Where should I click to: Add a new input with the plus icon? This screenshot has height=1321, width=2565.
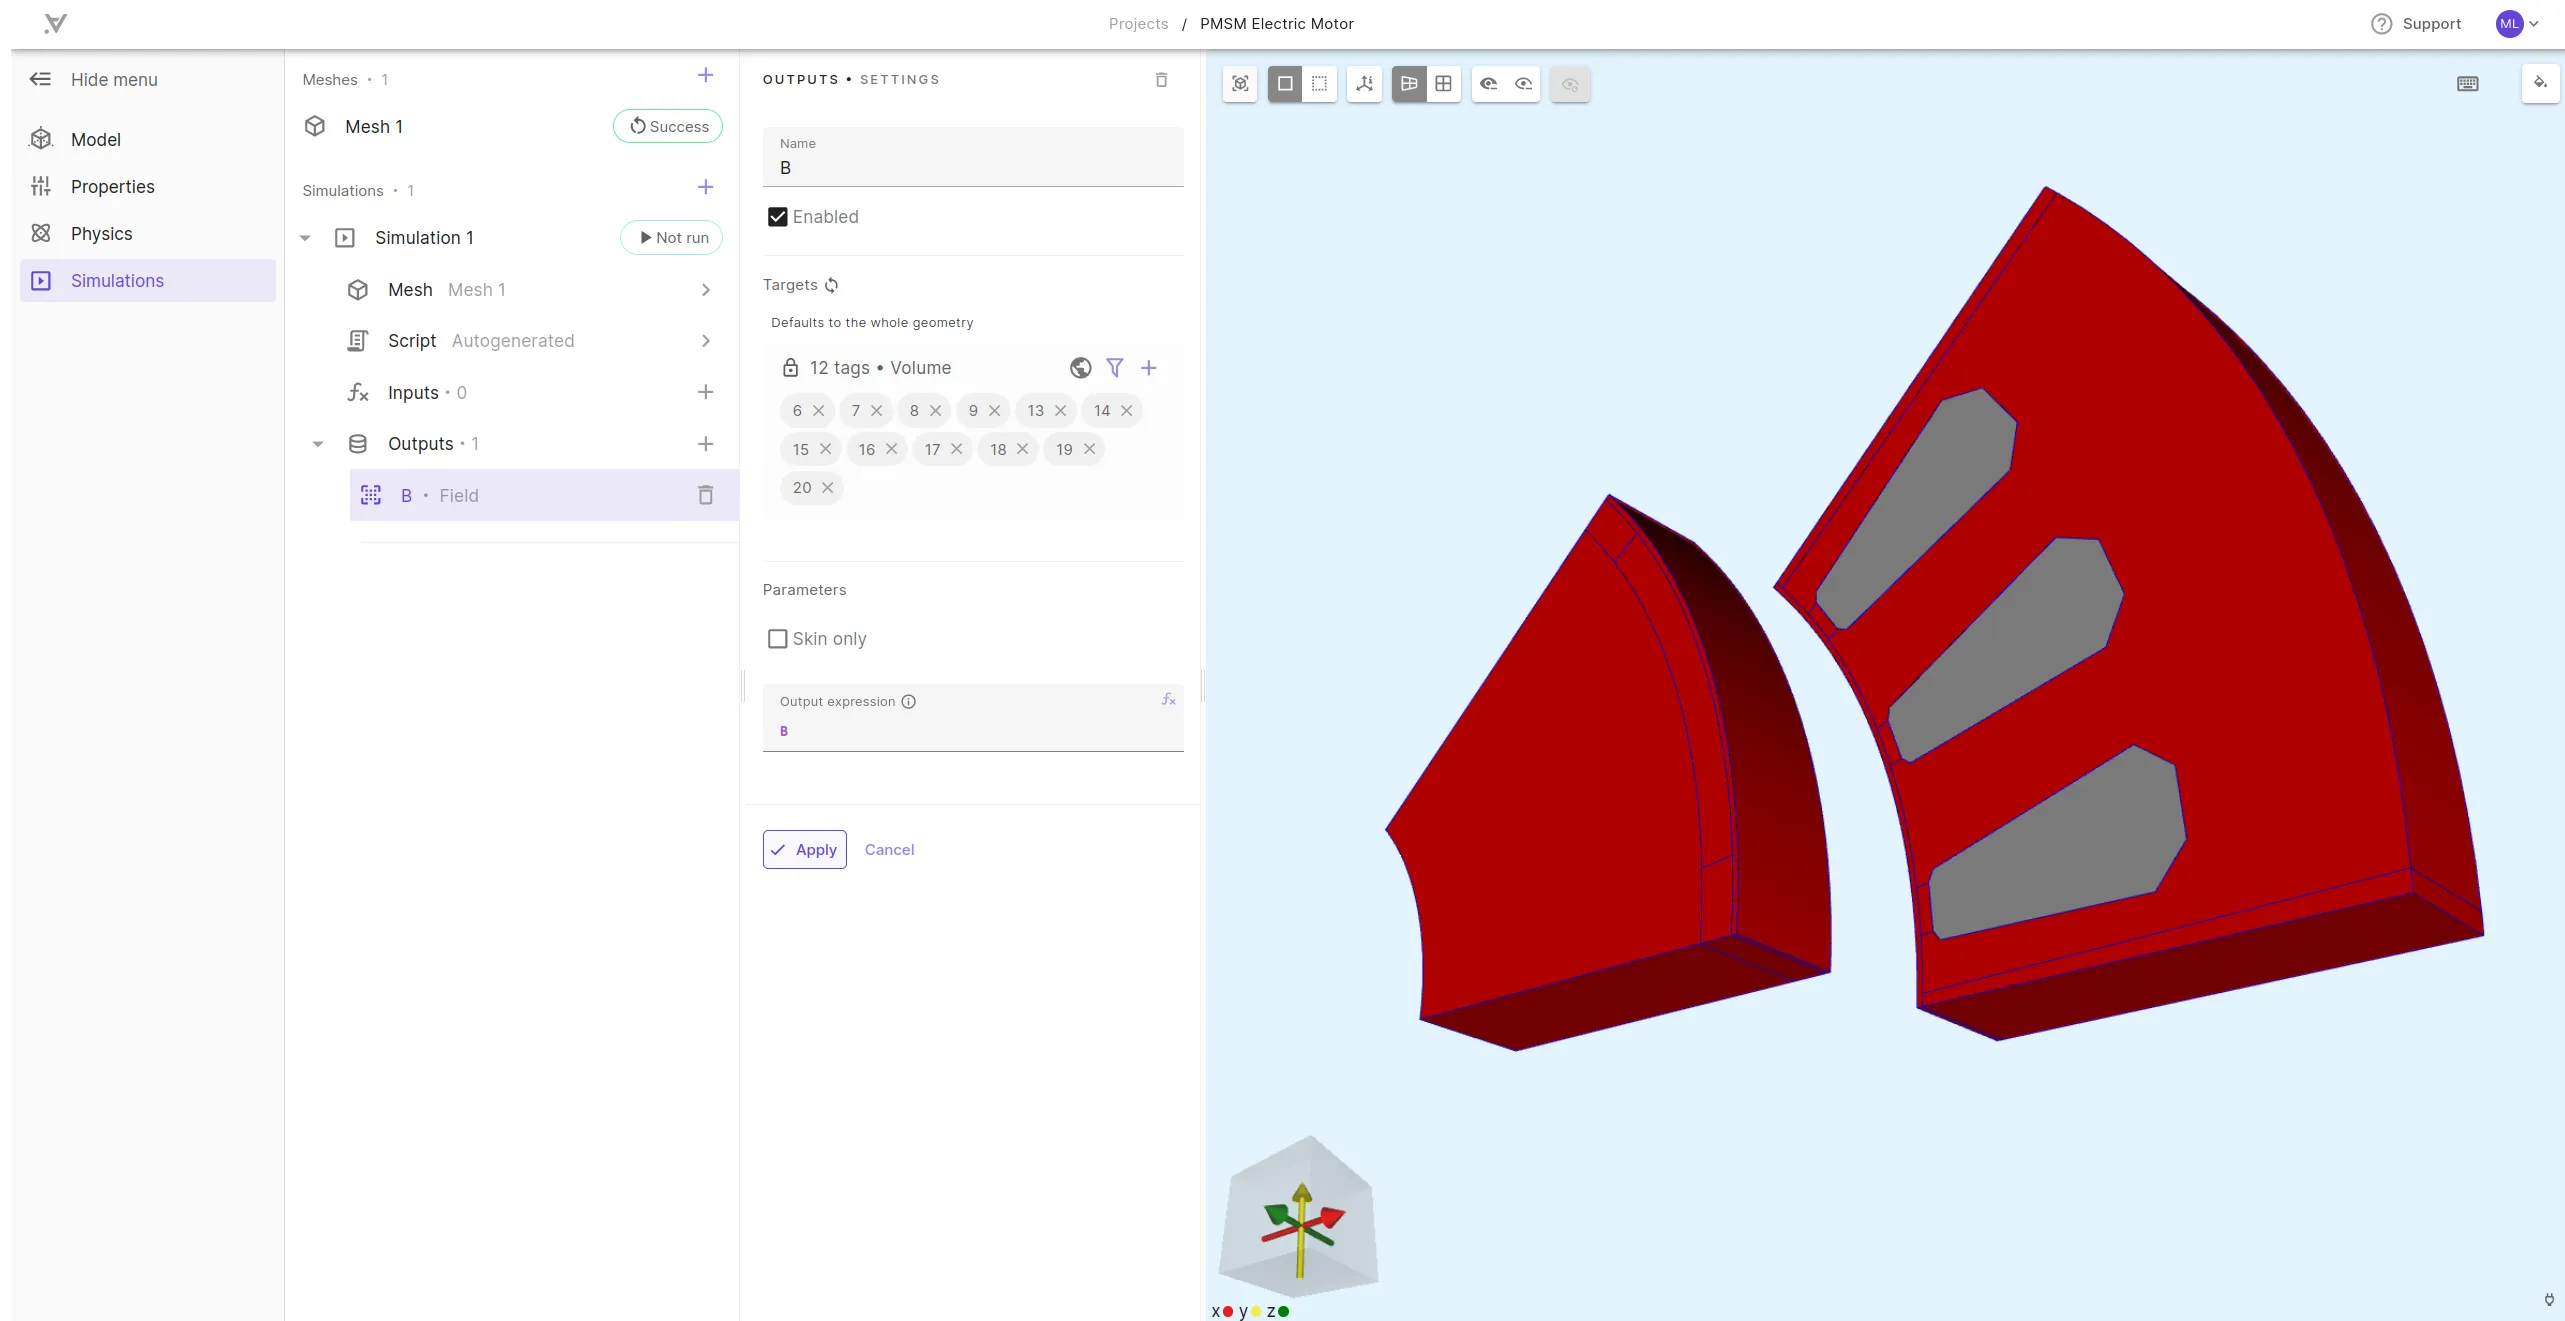point(705,392)
